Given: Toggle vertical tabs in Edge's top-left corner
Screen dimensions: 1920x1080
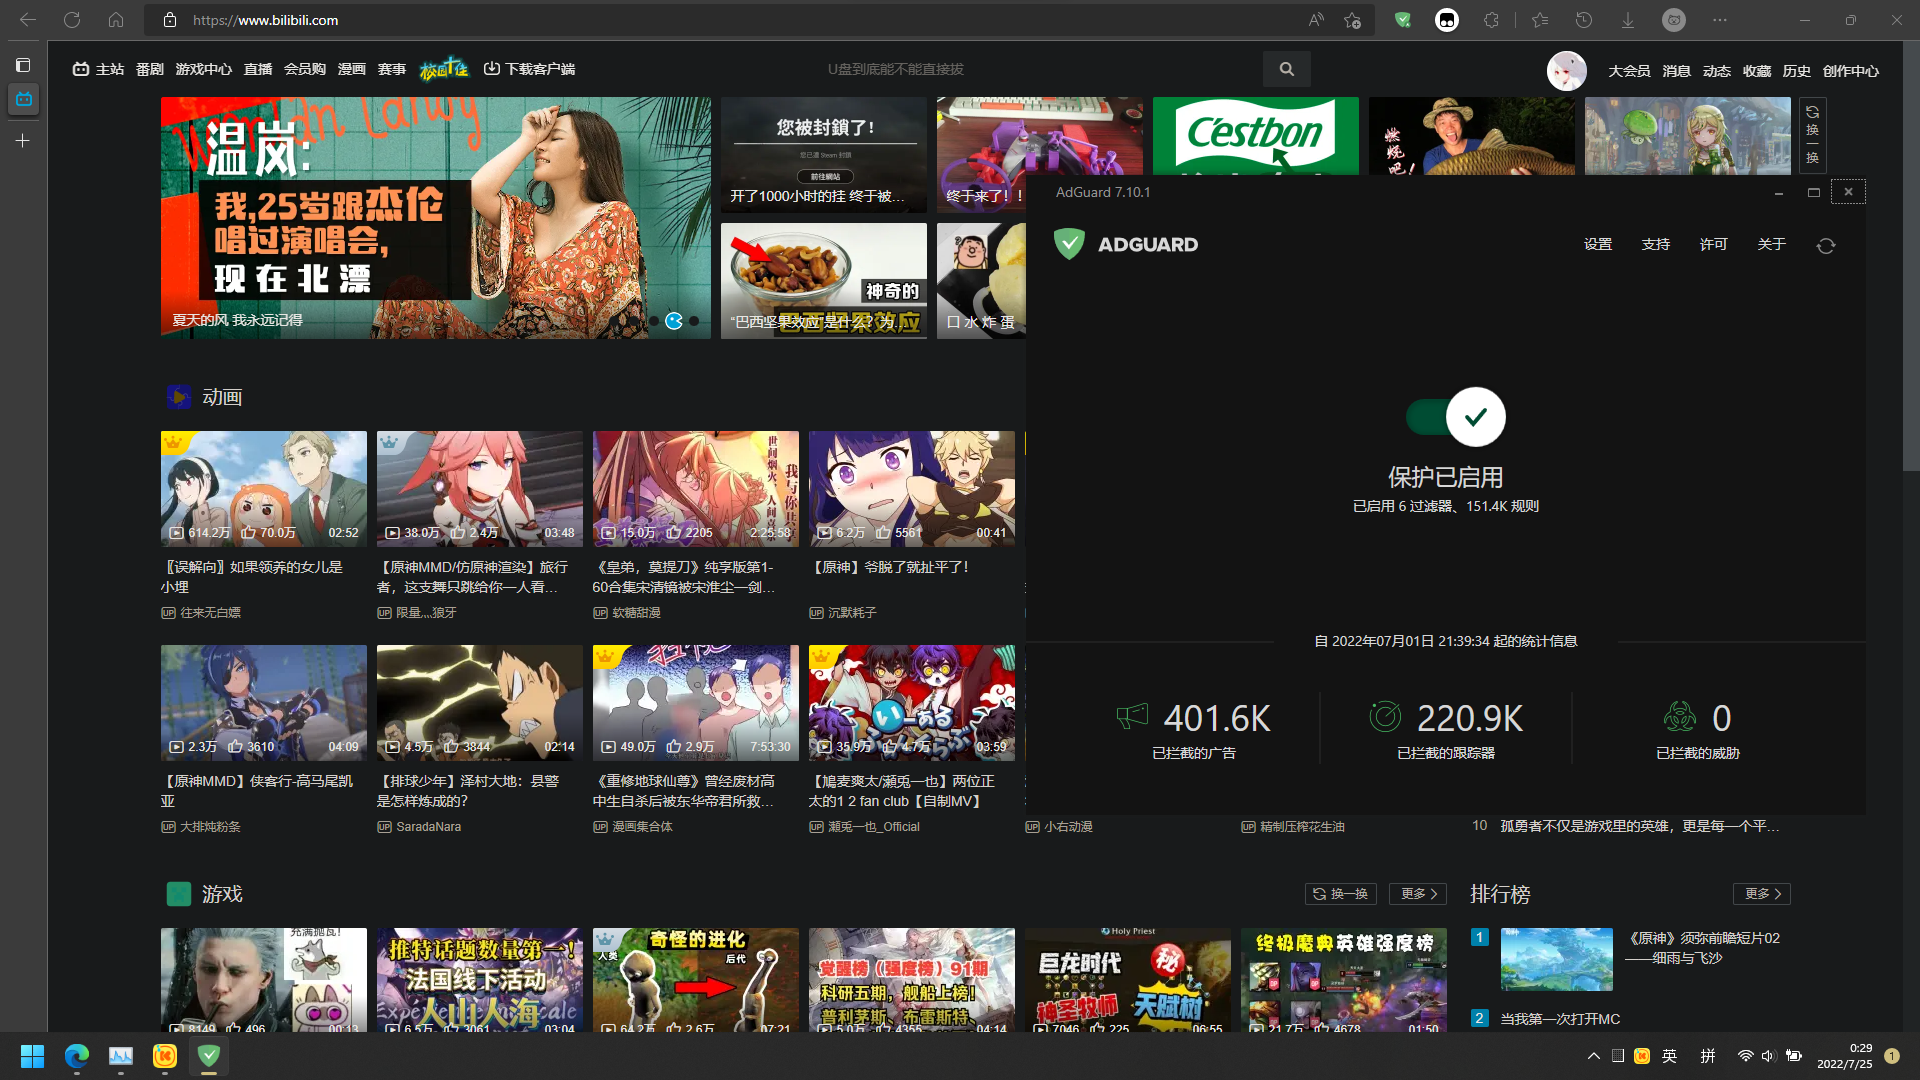Looking at the screenshot, I should coord(23,65).
